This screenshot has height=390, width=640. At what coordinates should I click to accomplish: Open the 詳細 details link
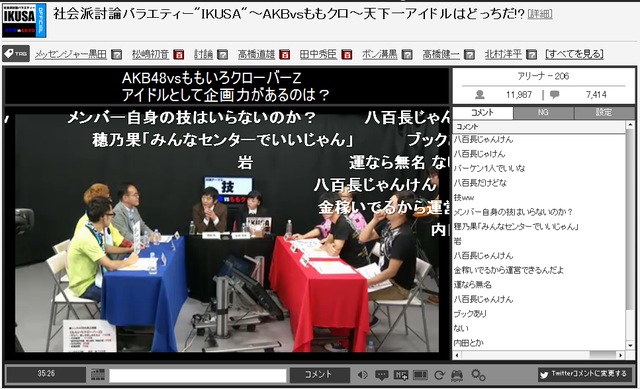point(540,14)
